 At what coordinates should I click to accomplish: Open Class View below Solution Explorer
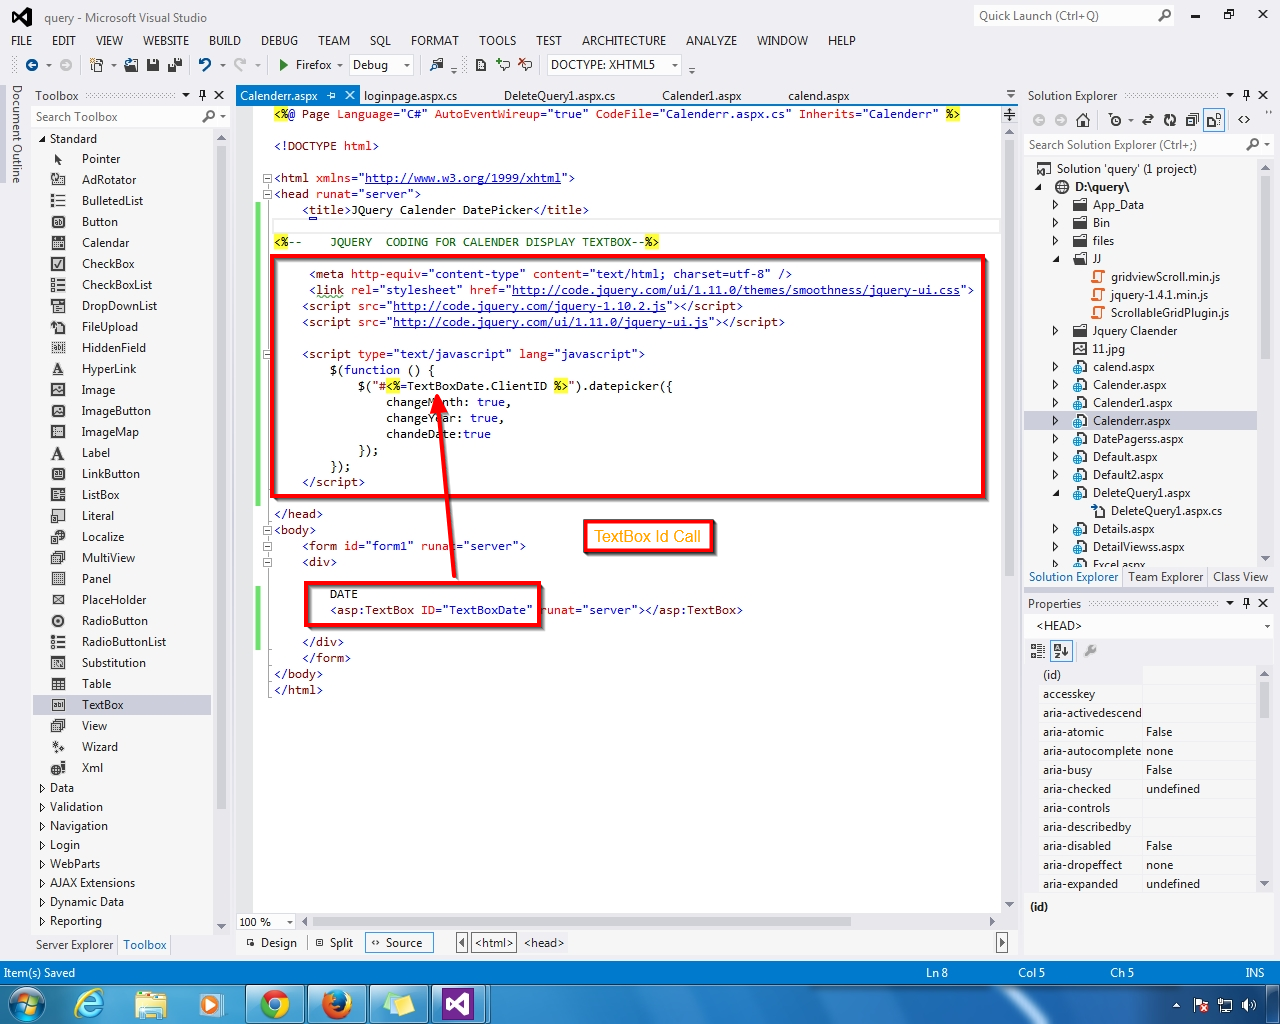1240,577
